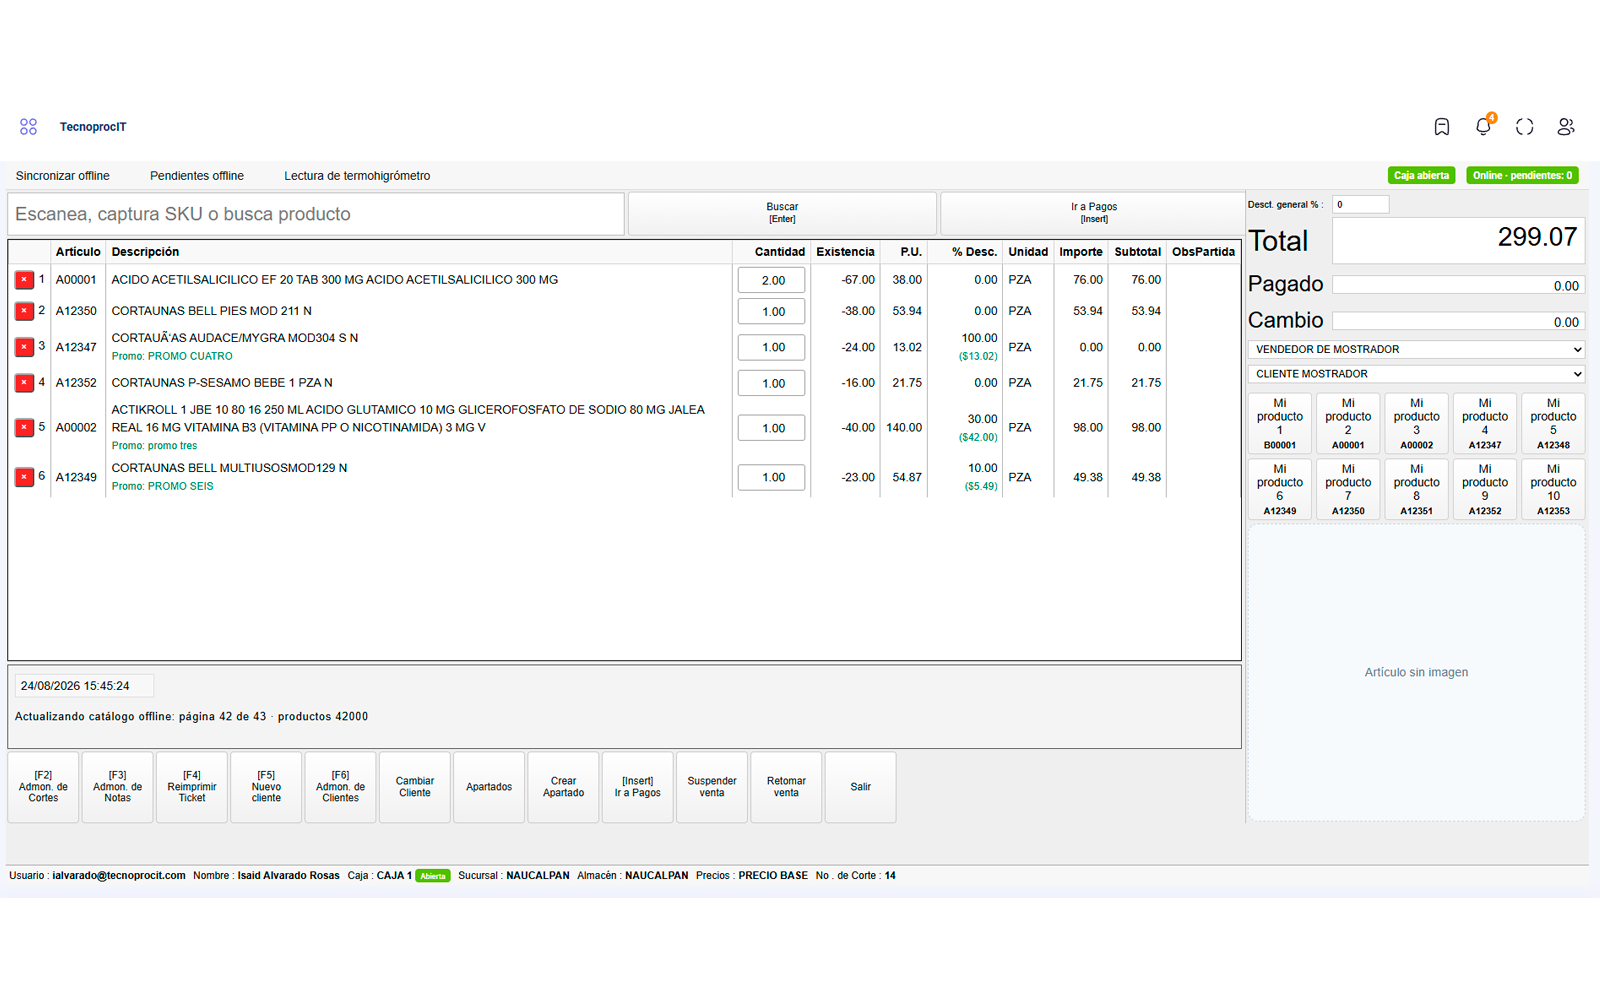1600x1000 pixels.
Task: Remove item A12347 with red X
Action: [24, 348]
